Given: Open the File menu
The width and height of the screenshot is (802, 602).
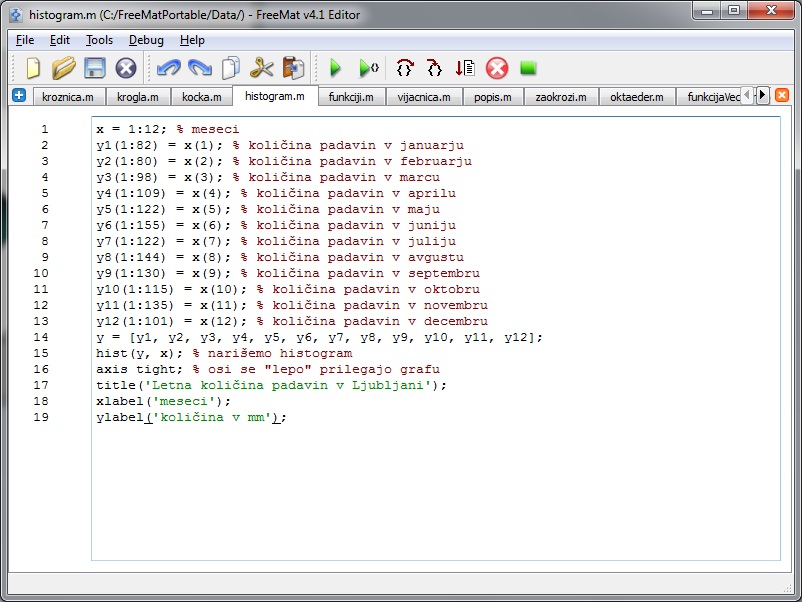Looking at the screenshot, I should point(25,40).
